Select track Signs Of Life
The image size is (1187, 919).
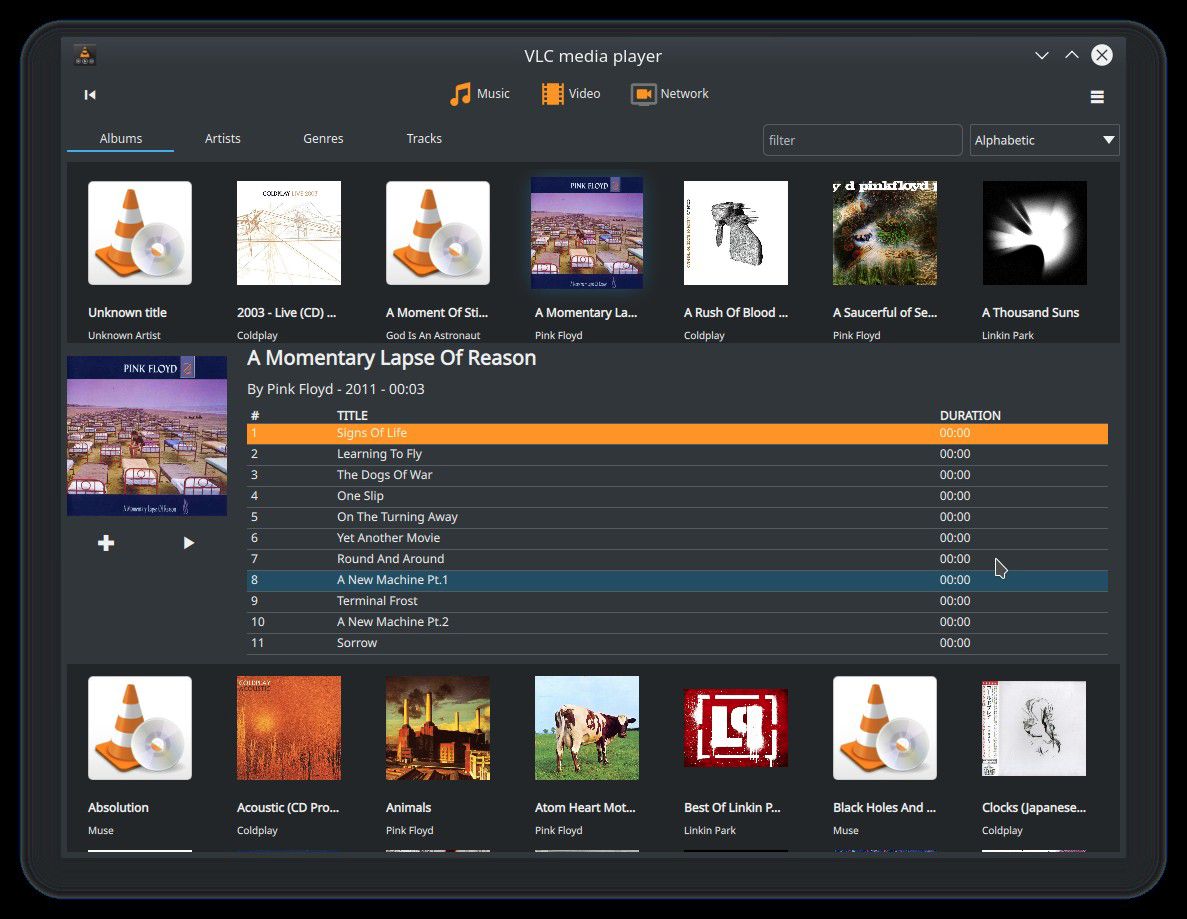coord(677,433)
